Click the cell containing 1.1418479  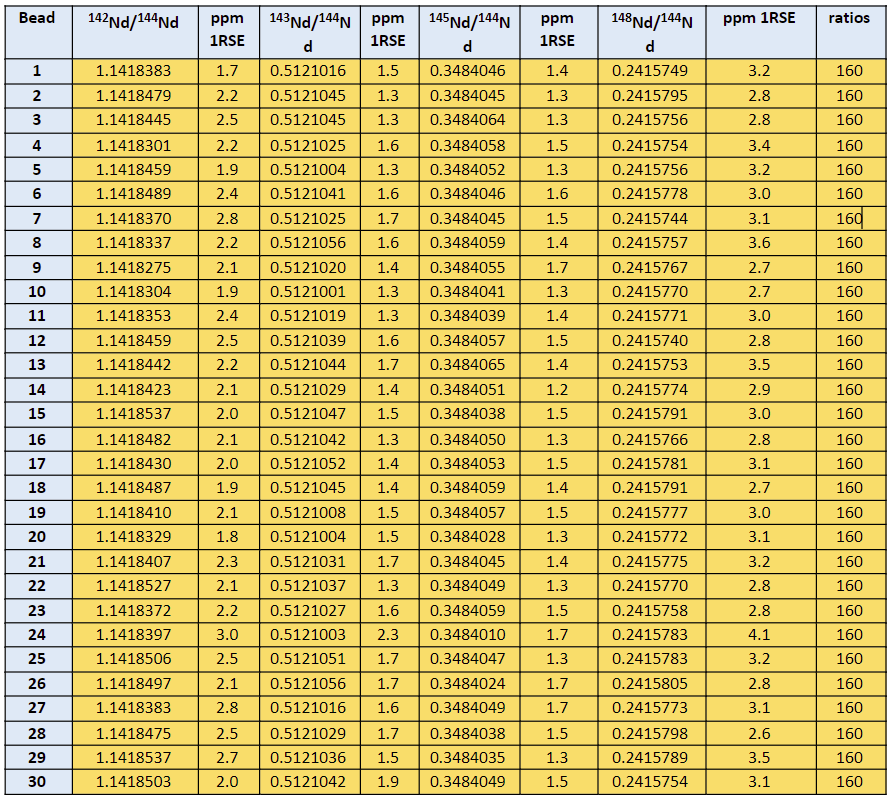tap(135, 96)
